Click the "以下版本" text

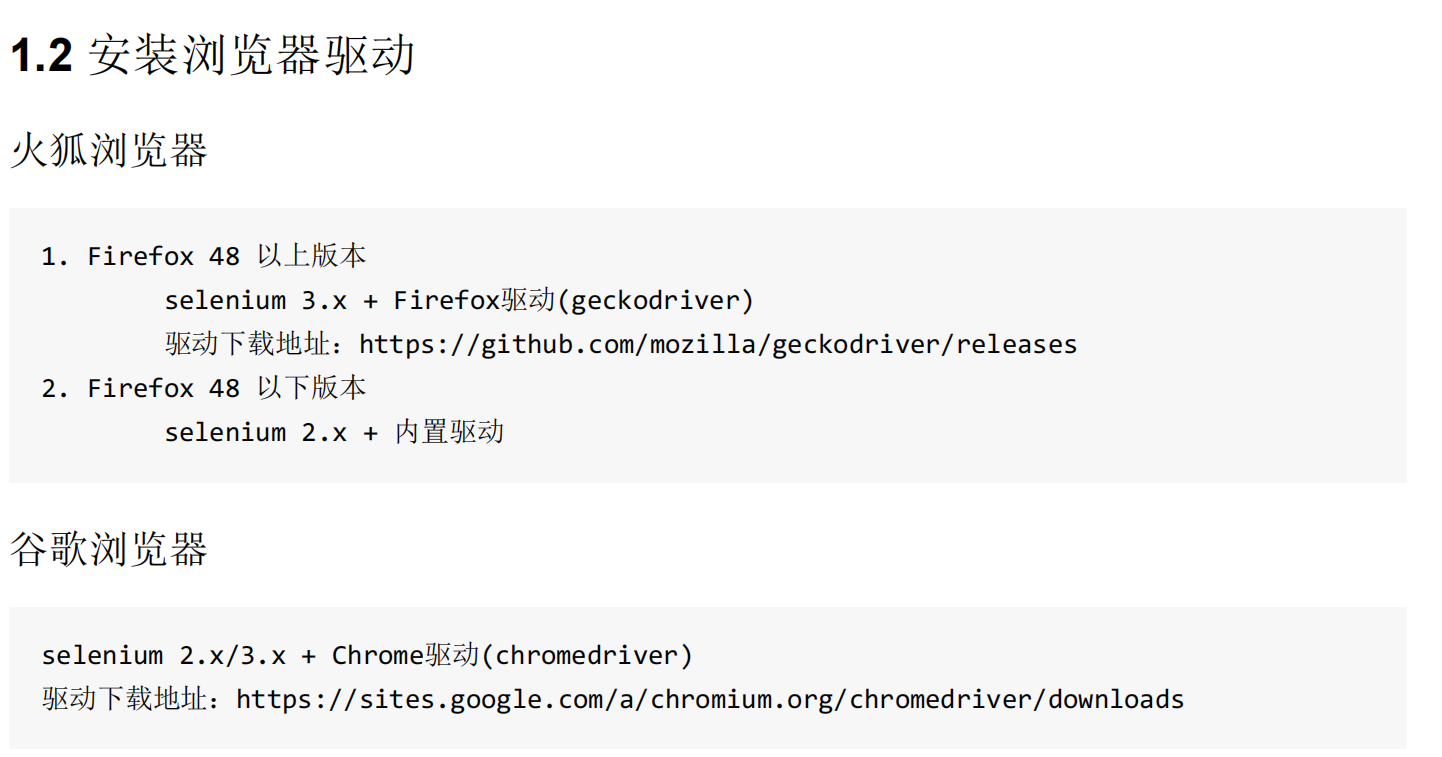(x=312, y=389)
